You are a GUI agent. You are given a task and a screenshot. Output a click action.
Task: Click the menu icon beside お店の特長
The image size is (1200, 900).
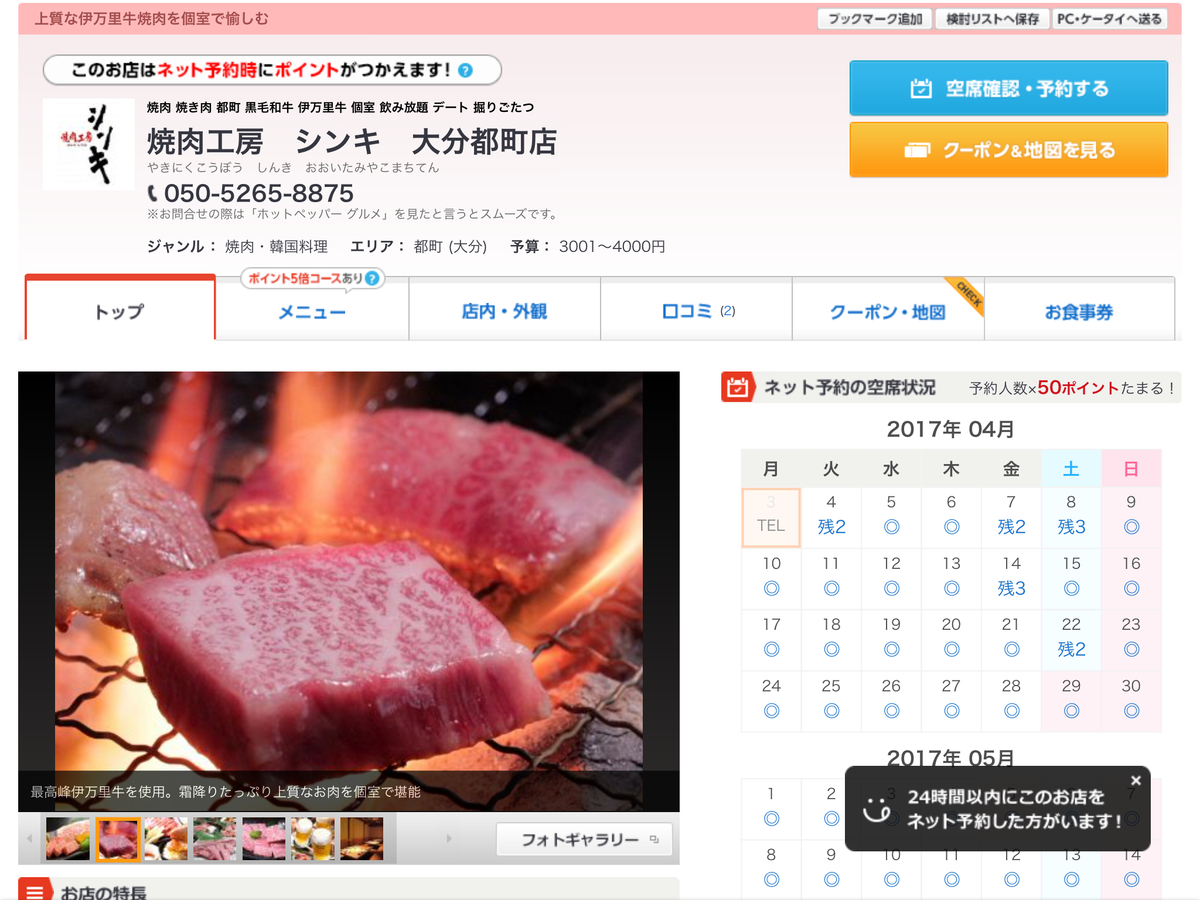click(35, 890)
